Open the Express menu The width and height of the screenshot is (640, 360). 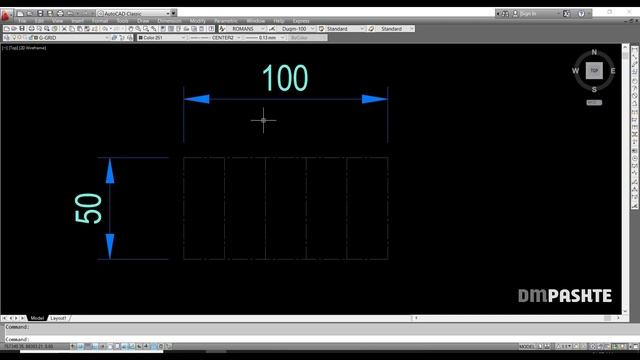[x=301, y=21]
